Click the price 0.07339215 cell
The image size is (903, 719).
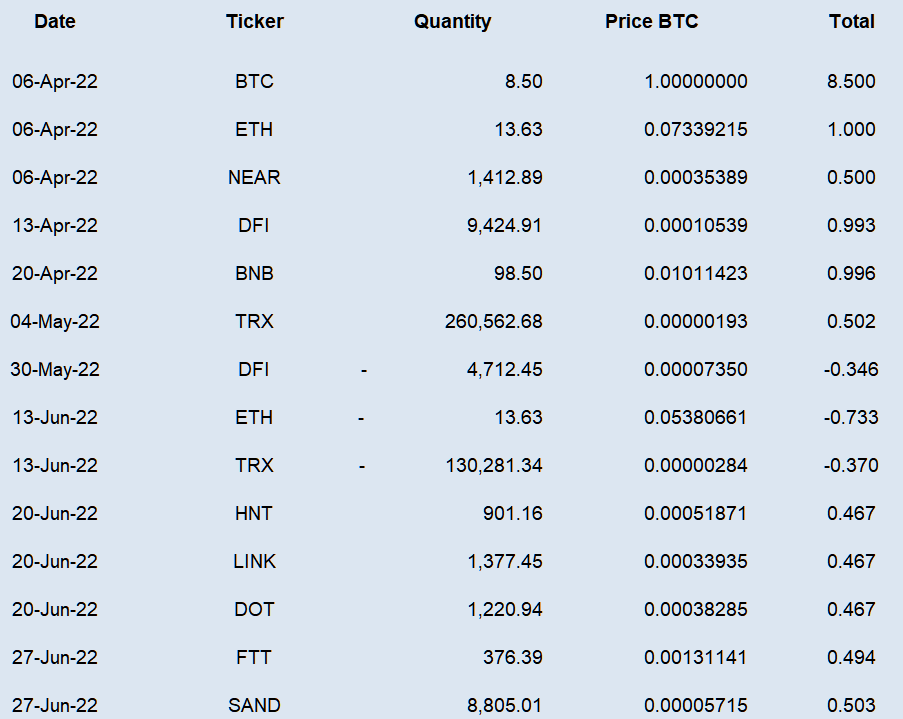[x=696, y=129]
